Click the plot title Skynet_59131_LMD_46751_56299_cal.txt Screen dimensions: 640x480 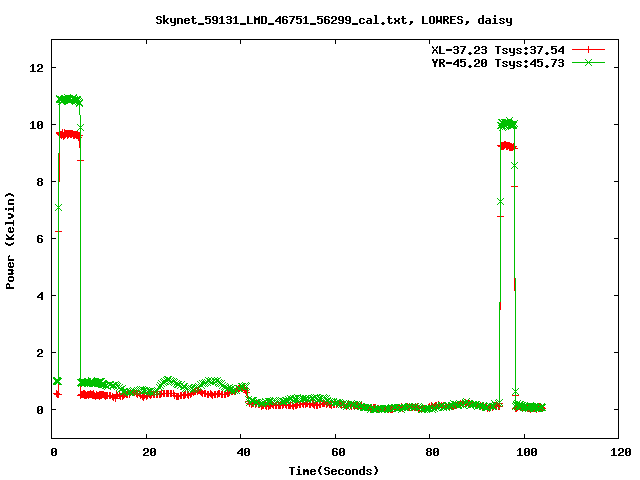click(x=281, y=20)
